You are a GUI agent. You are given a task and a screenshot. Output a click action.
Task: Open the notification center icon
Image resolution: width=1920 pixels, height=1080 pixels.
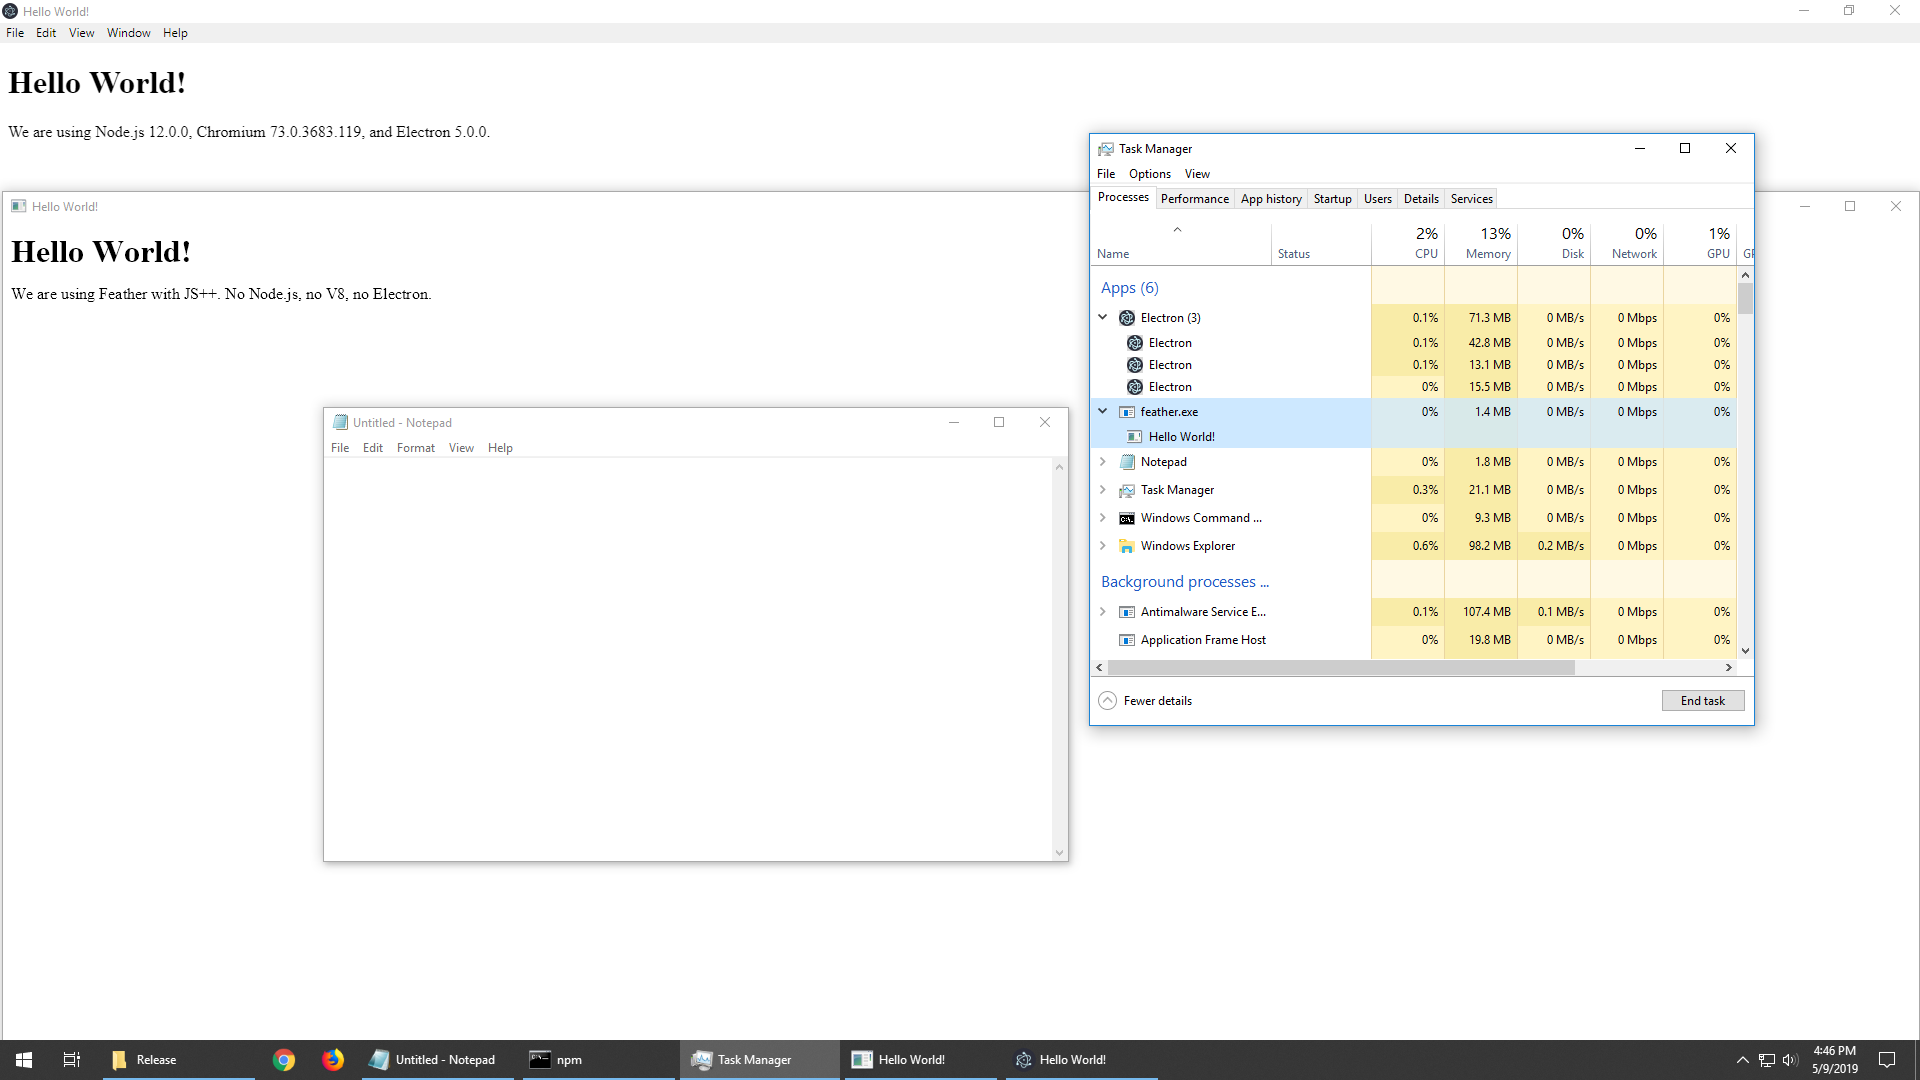1887,1060
